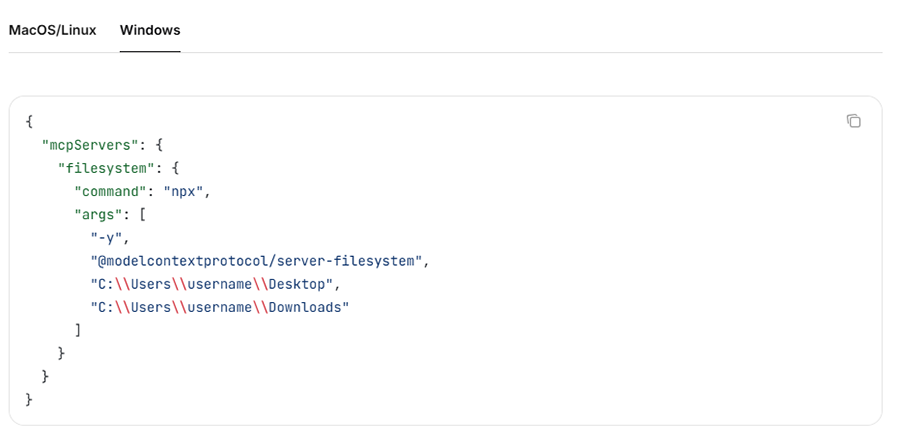Viewport: 900px width, 447px height.
Task: Click the opening brace on the first line
Action: pyautogui.click(x=30, y=121)
